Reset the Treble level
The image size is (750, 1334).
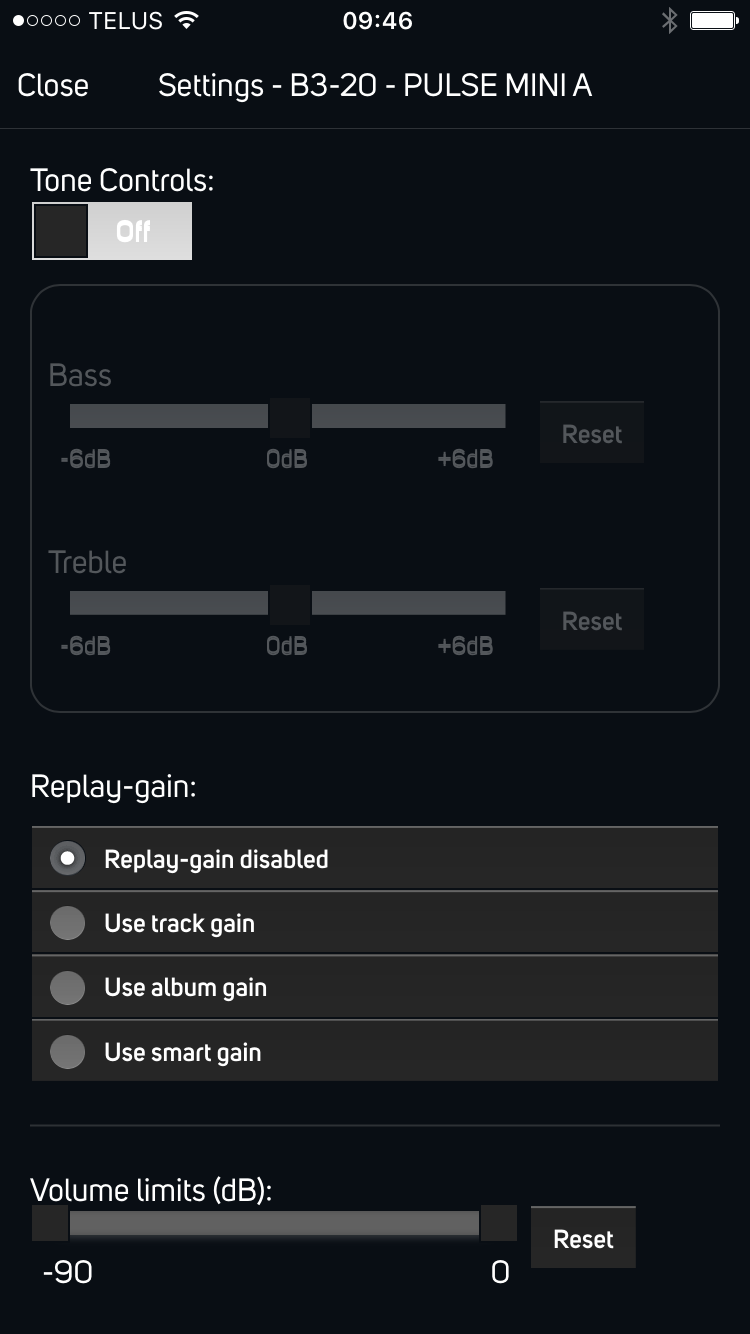(591, 621)
